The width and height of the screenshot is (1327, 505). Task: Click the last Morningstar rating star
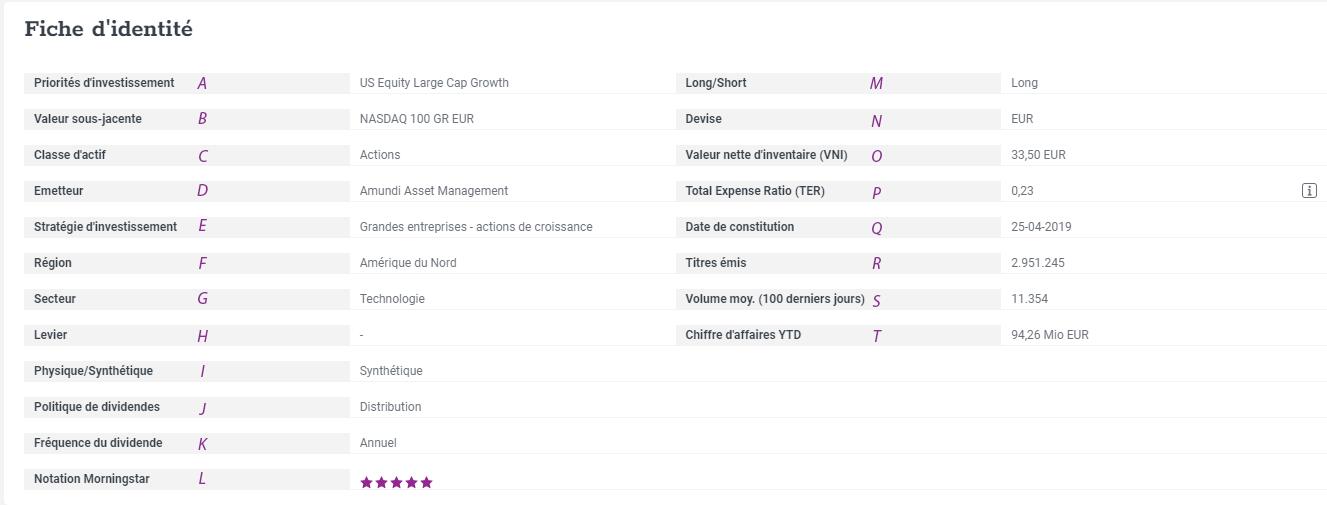click(x=427, y=482)
